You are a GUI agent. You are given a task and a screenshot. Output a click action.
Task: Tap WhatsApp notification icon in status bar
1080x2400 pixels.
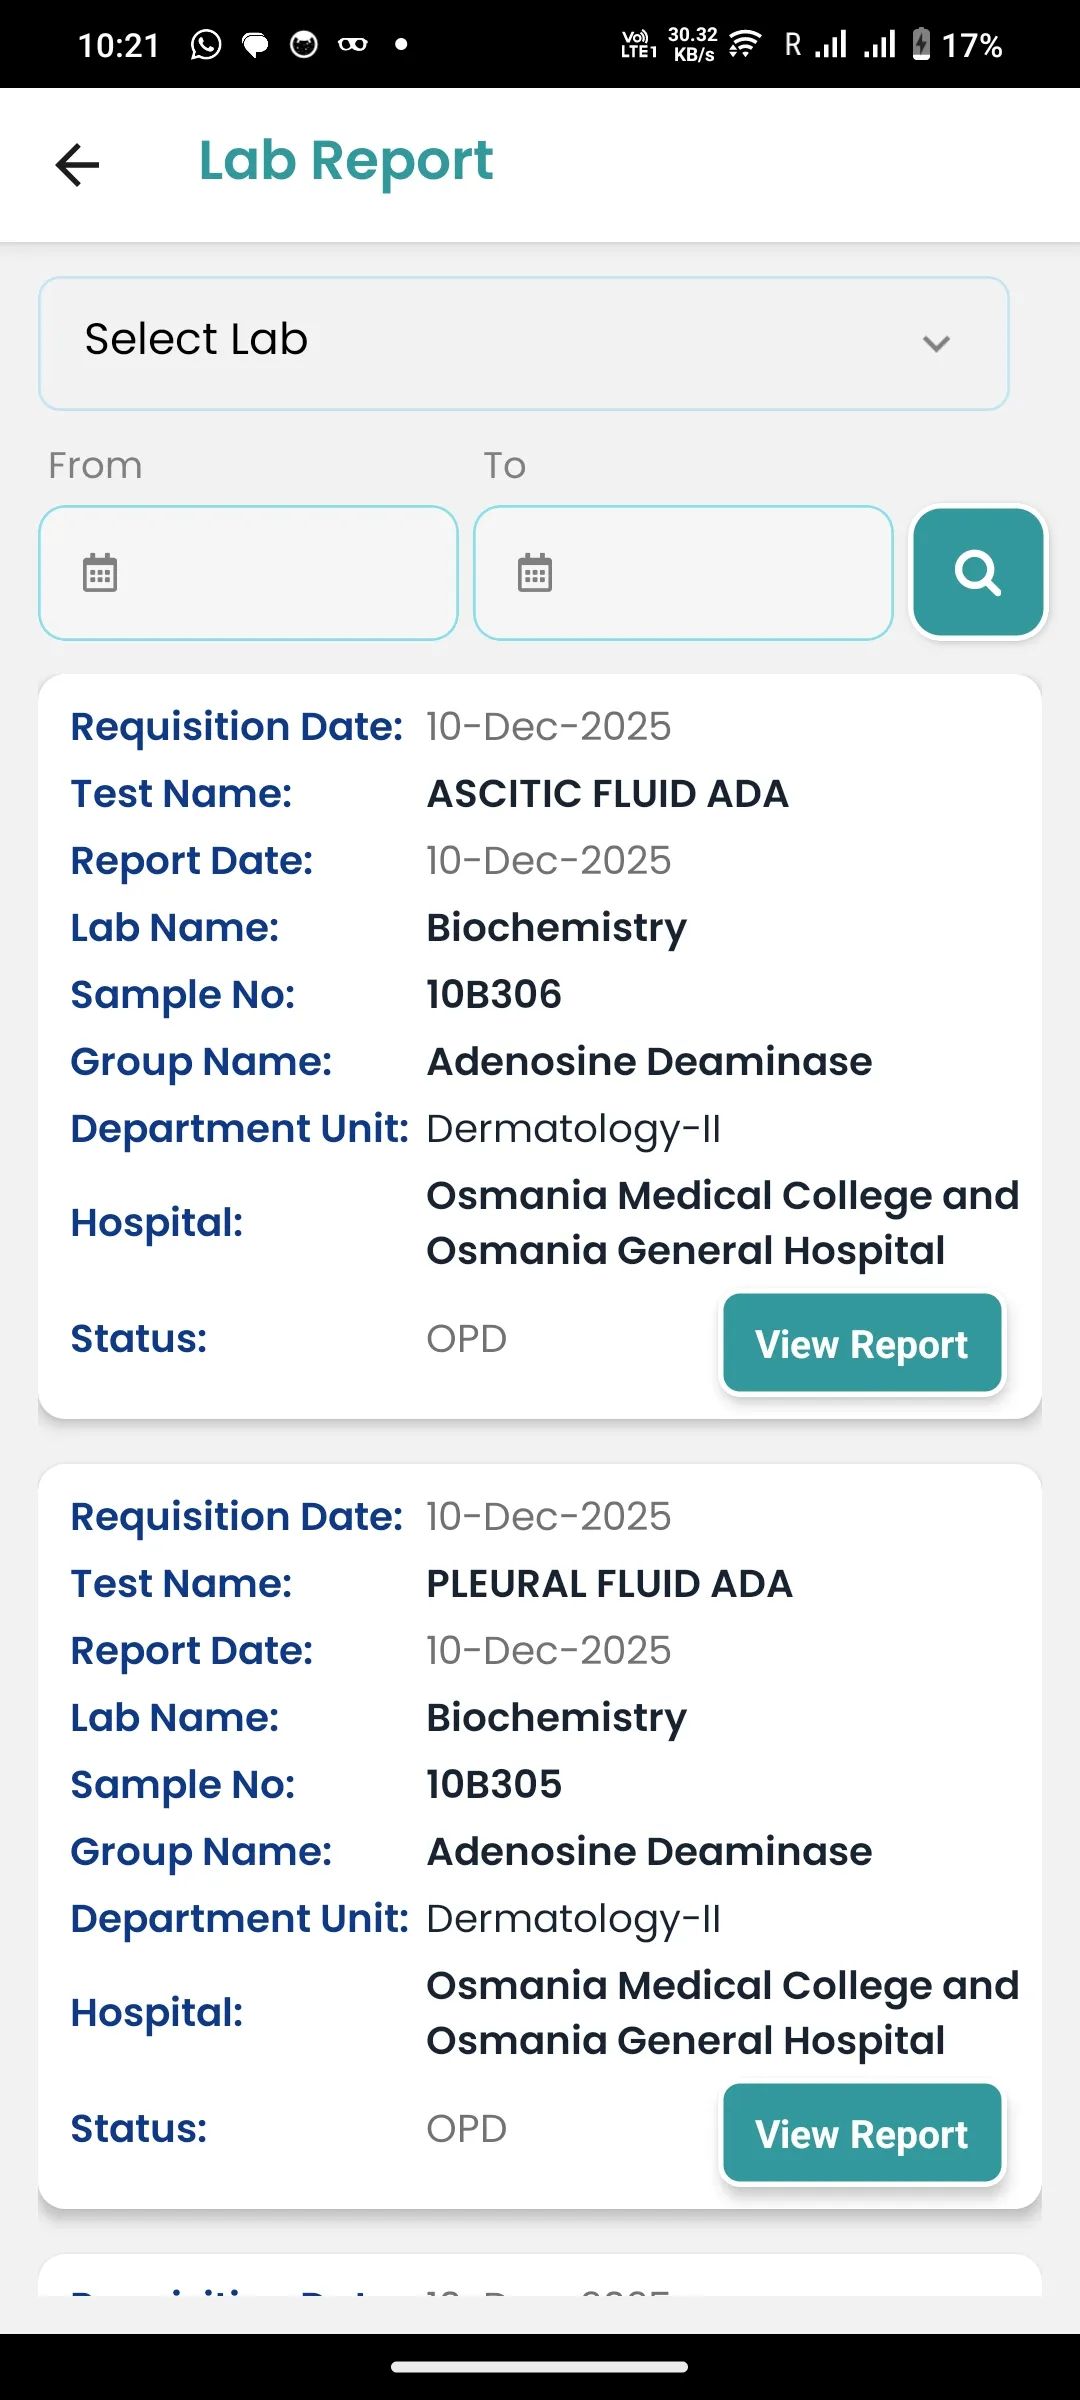(x=206, y=45)
